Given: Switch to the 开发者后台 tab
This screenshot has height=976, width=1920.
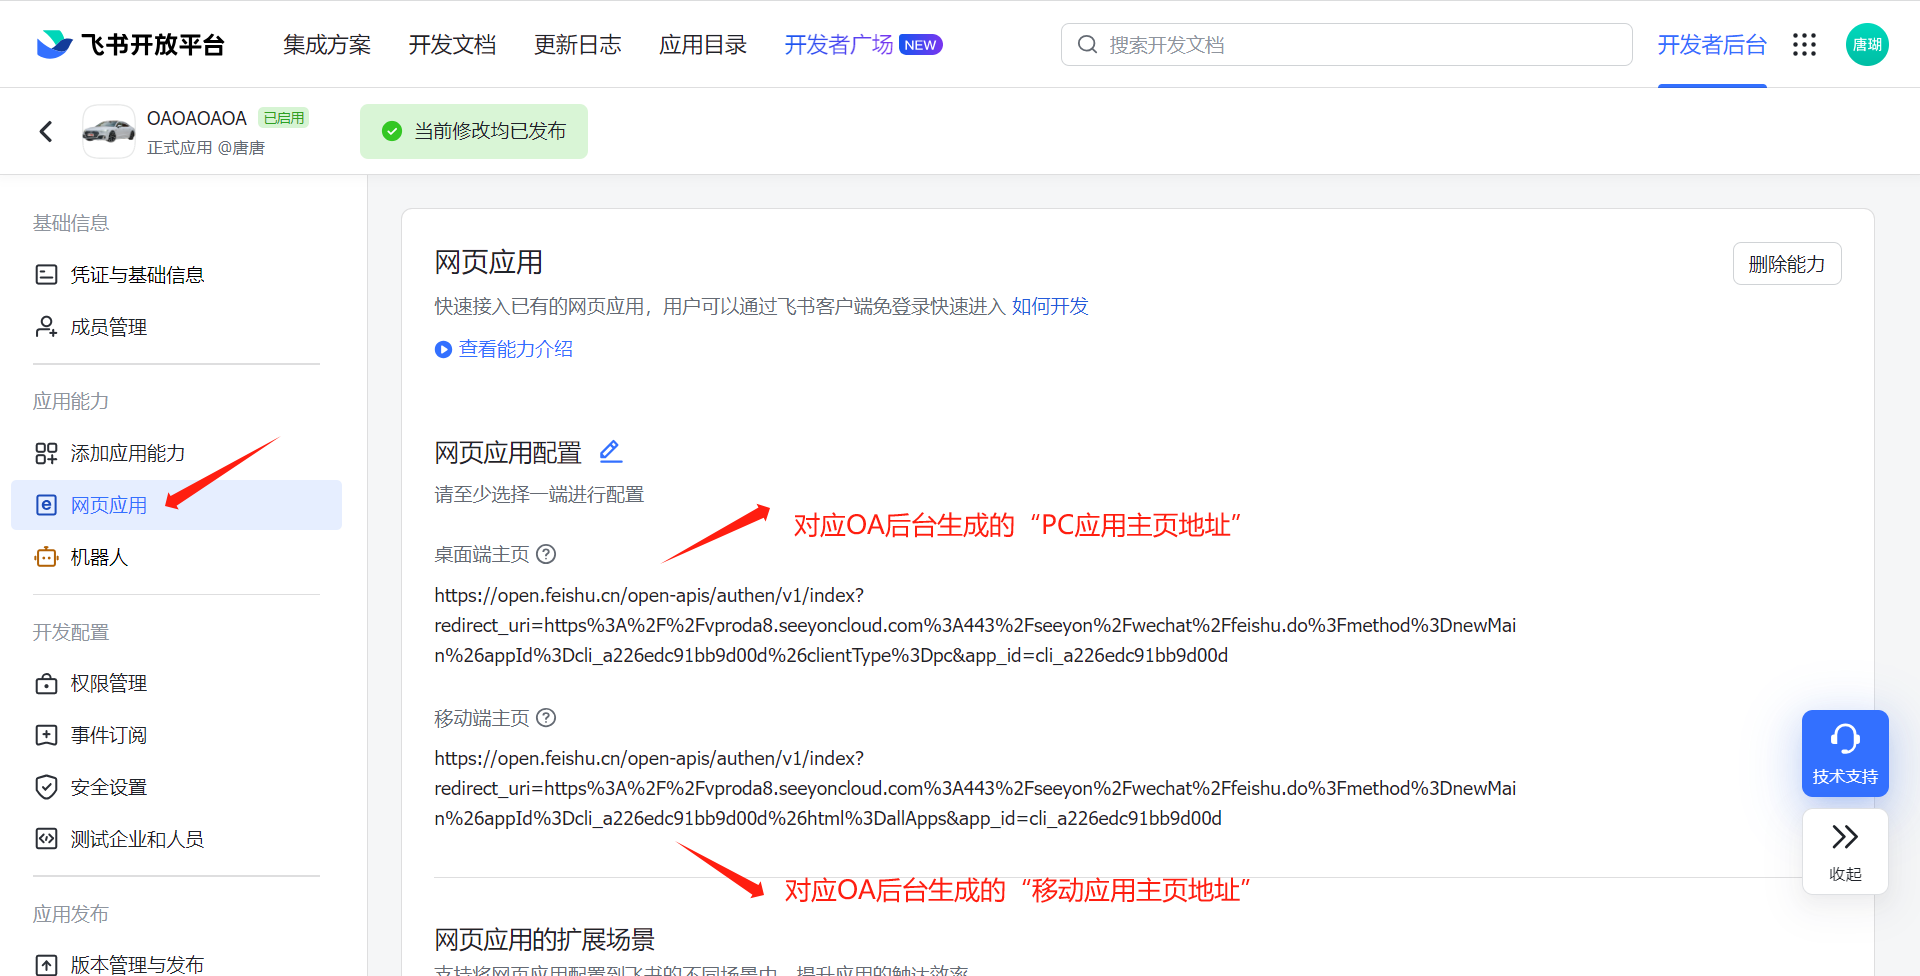Looking at the screenshot, I should 1712,45.
